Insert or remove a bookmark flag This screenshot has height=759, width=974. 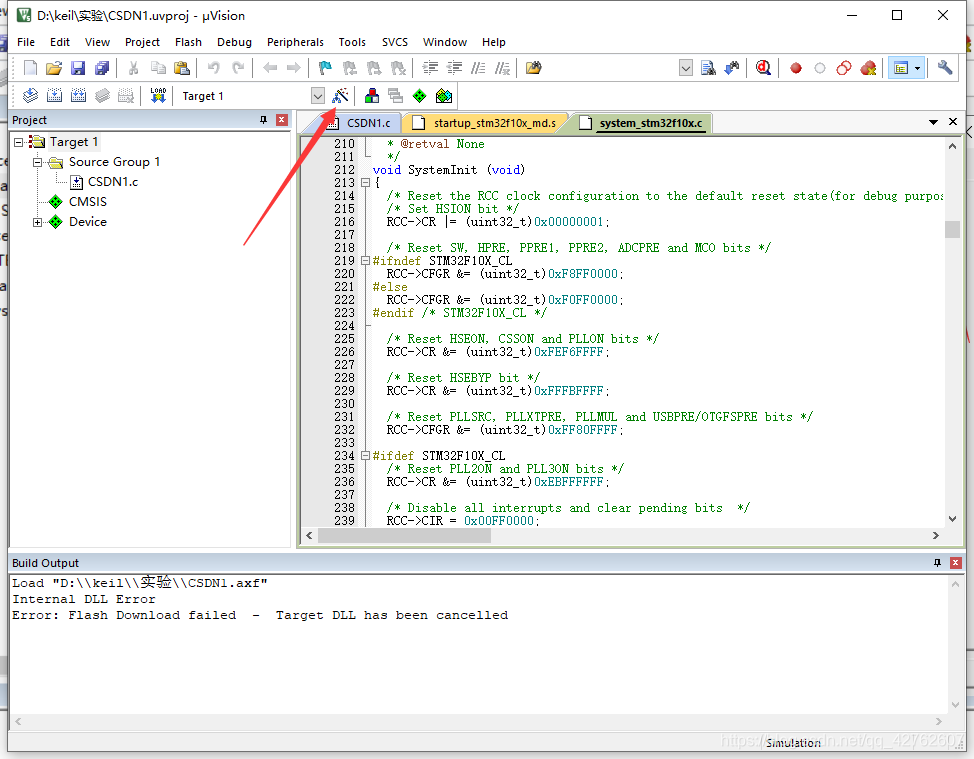coord(325,68)
